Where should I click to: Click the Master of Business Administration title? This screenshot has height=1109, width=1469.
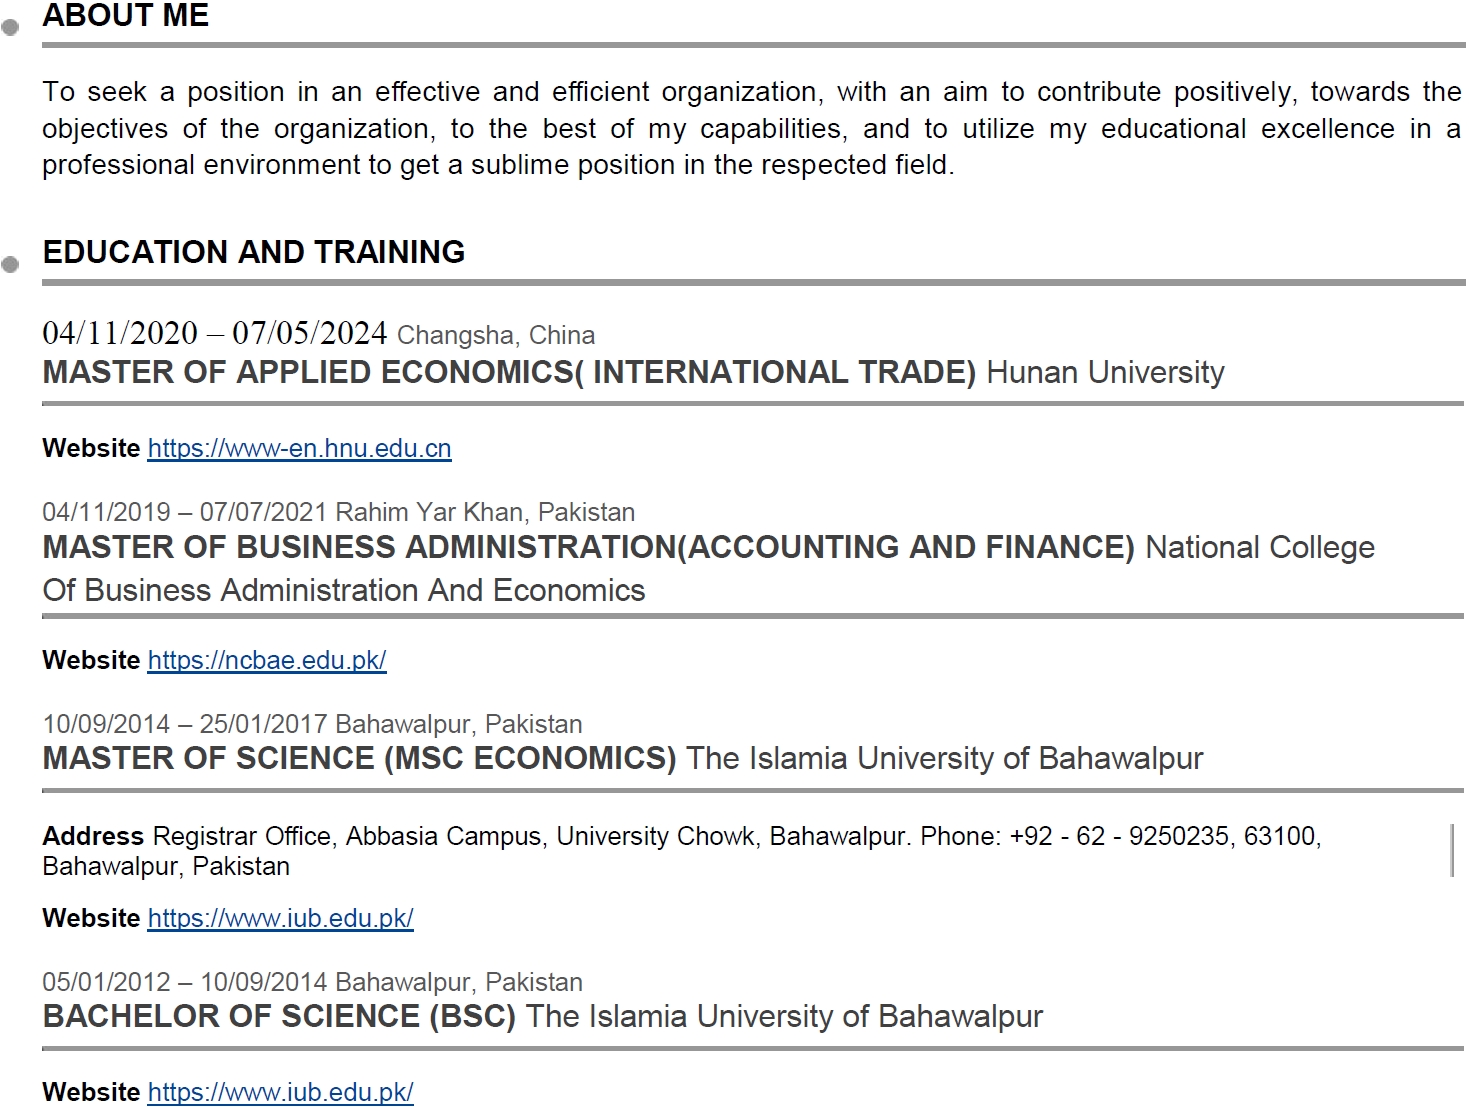pyautogui.click(x=588, y=547)
